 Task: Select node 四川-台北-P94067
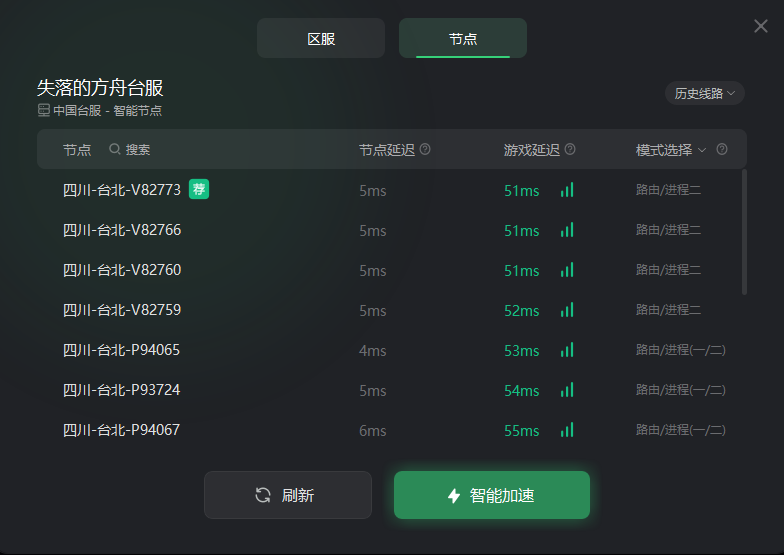tap(122, 430)
